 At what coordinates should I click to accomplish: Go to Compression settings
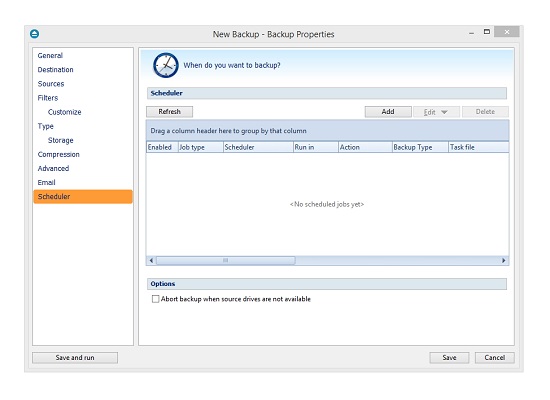pos(59,154)
